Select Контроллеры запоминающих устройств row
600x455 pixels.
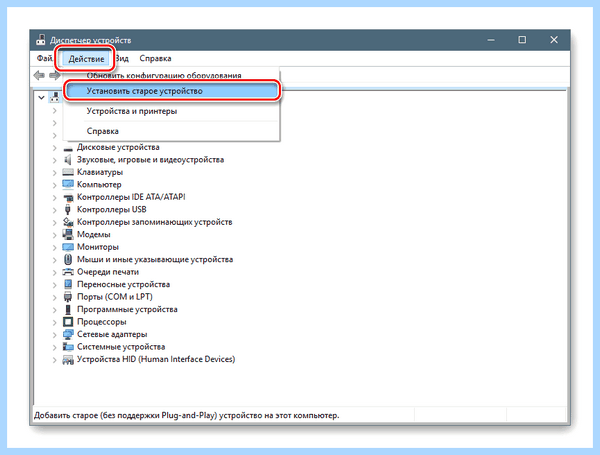coord(155,222)
